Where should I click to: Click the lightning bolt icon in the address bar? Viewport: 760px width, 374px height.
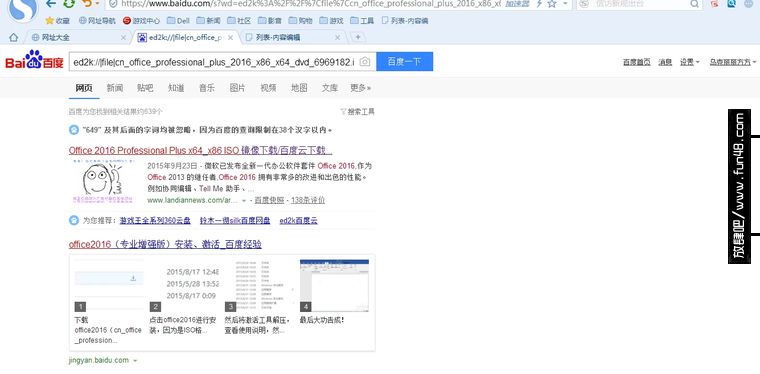pyautogui.click(x=539, y=4)
